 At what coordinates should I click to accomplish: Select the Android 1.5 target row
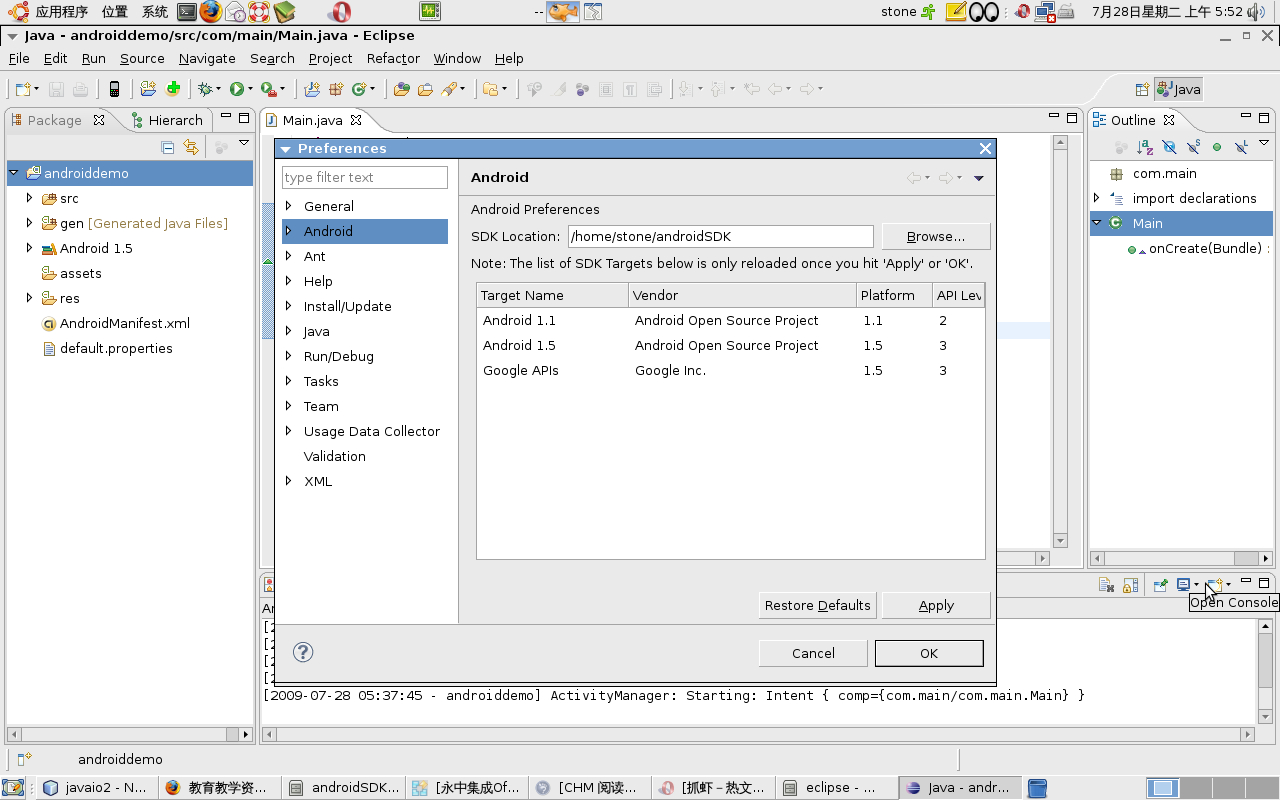(x=731, y=345)
